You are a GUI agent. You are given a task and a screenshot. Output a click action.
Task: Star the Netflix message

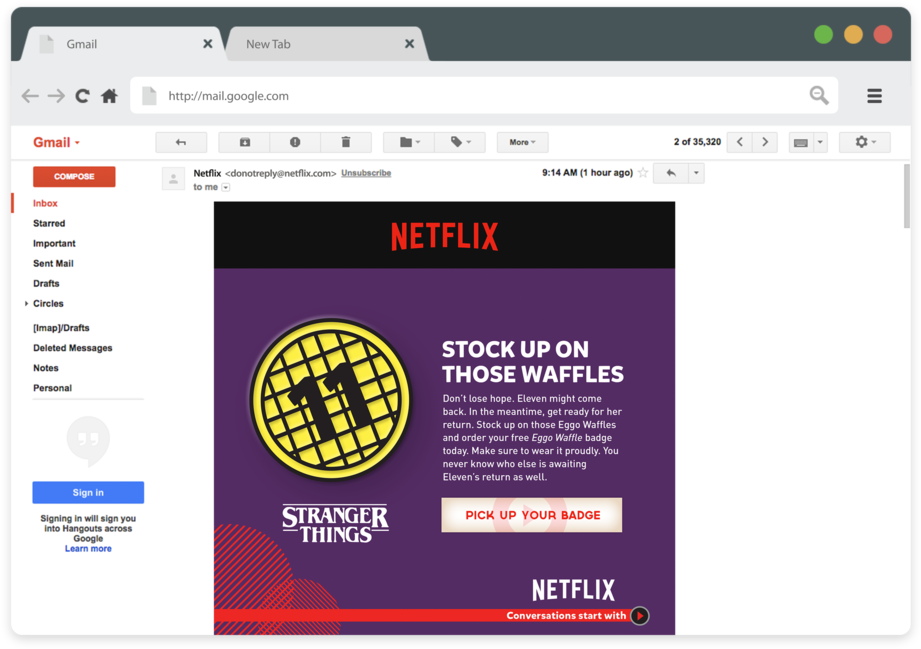(x=643, y=173)
